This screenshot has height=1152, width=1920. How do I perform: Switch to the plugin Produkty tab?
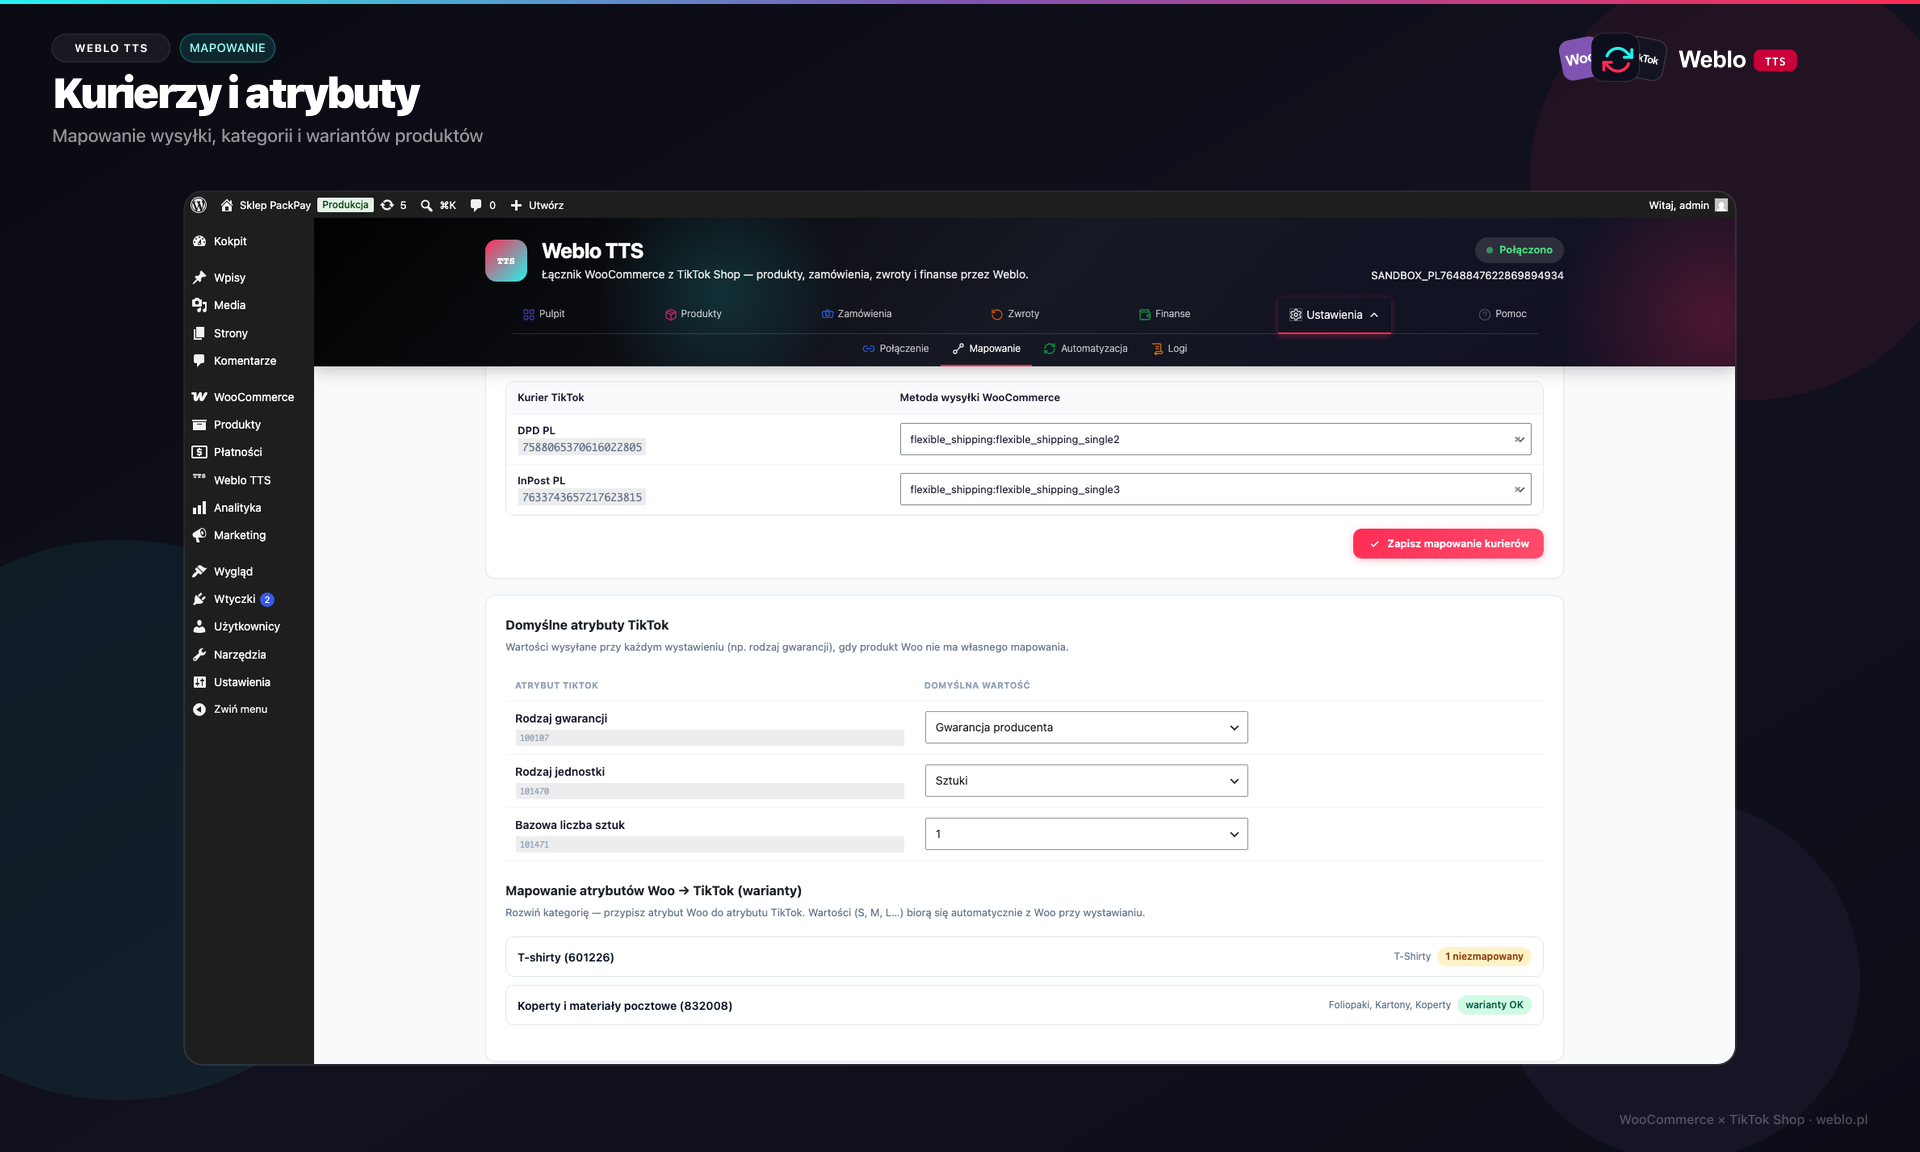tap(693, 314)
